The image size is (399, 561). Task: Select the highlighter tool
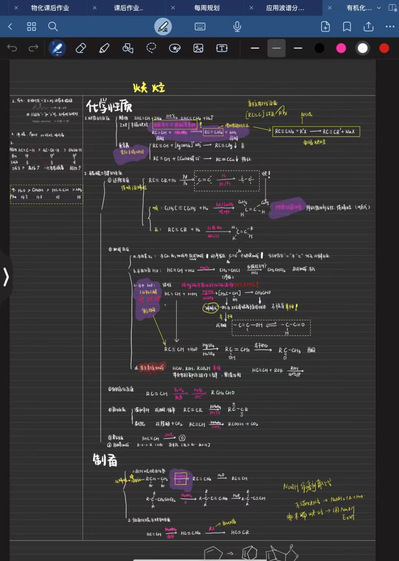(104, 48)
